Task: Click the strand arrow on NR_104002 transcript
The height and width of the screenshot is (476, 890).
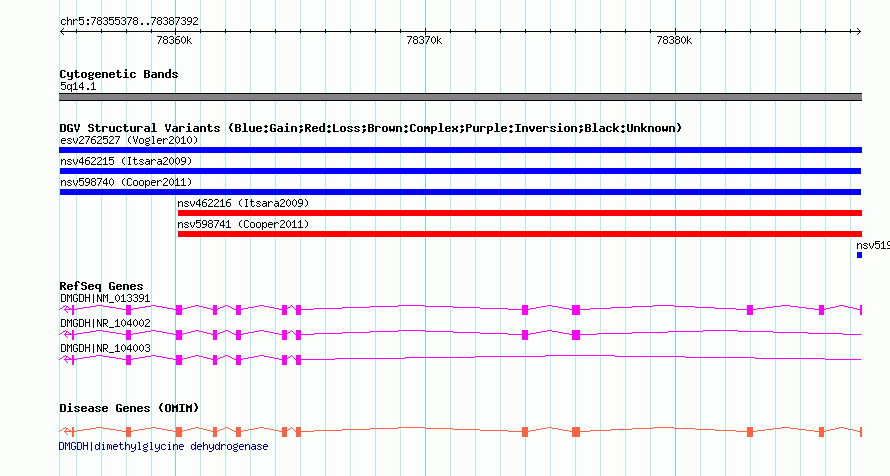Action: point(67,335)
